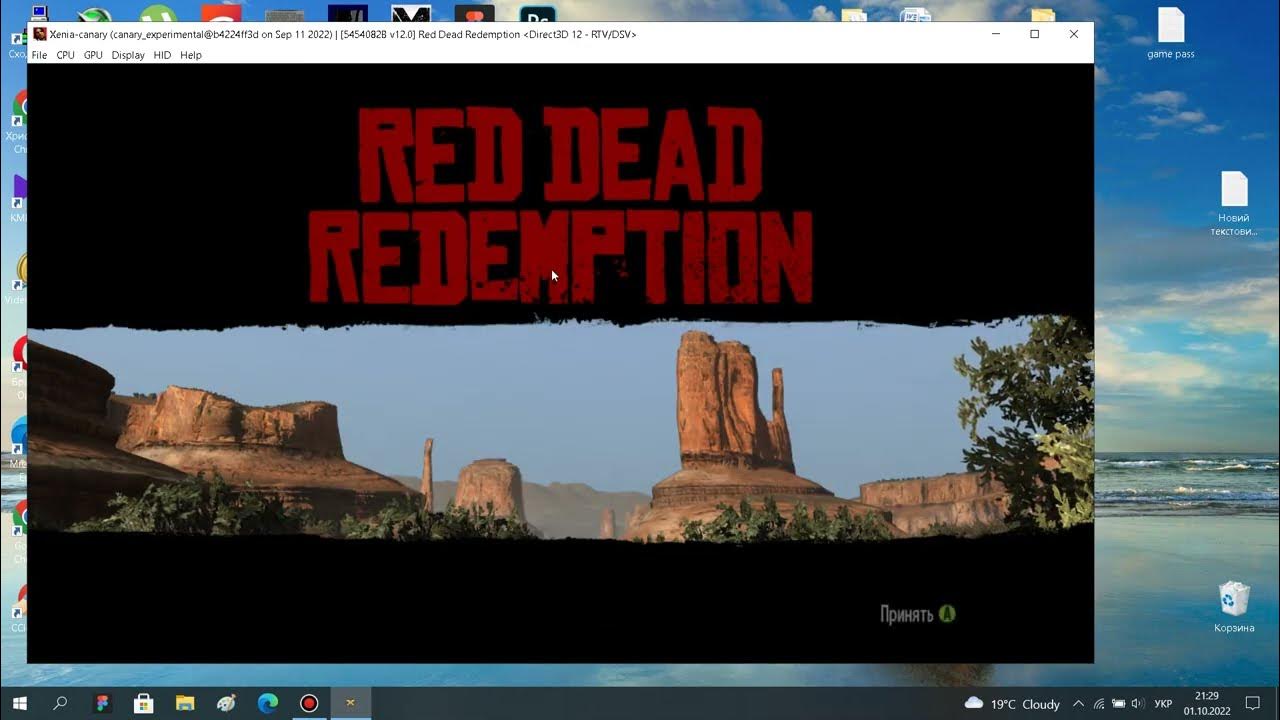This screenshot has height=720, width=1280.
Task: Open the Windows Start menu
Action: 19,703
